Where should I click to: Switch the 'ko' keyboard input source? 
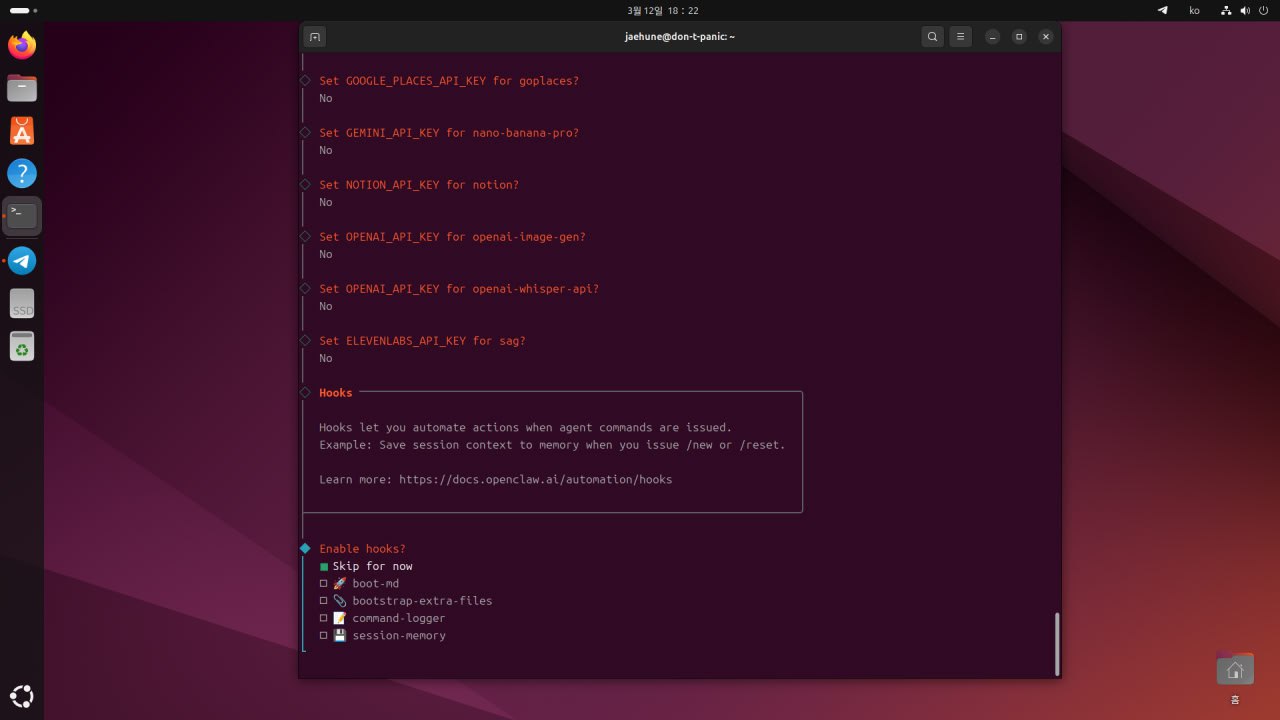pos(1194,10)
